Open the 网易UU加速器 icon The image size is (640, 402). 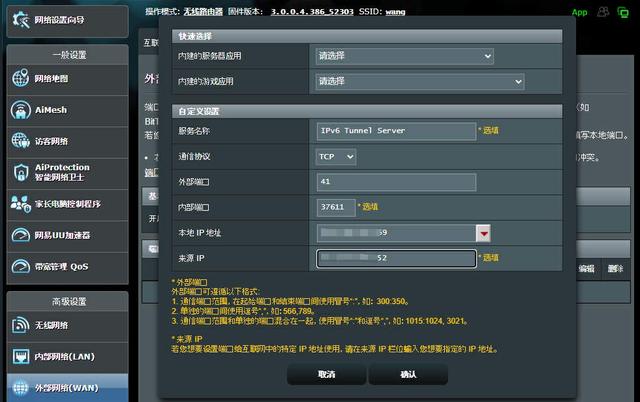[20, 235]
